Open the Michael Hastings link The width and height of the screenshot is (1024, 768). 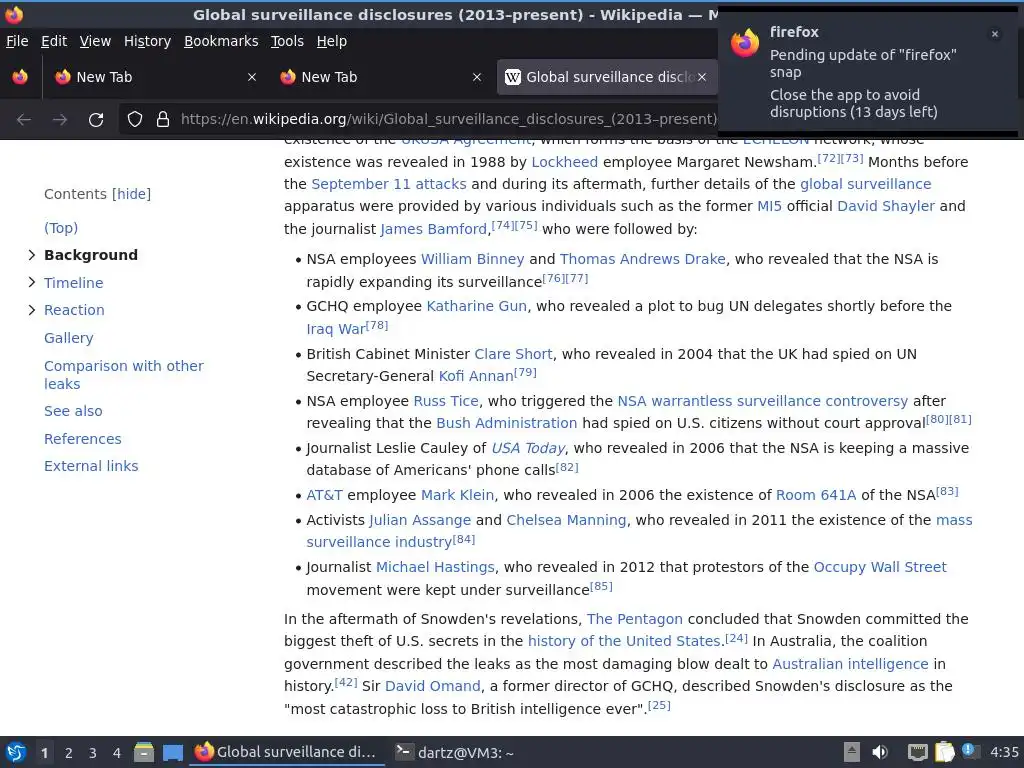435,568
